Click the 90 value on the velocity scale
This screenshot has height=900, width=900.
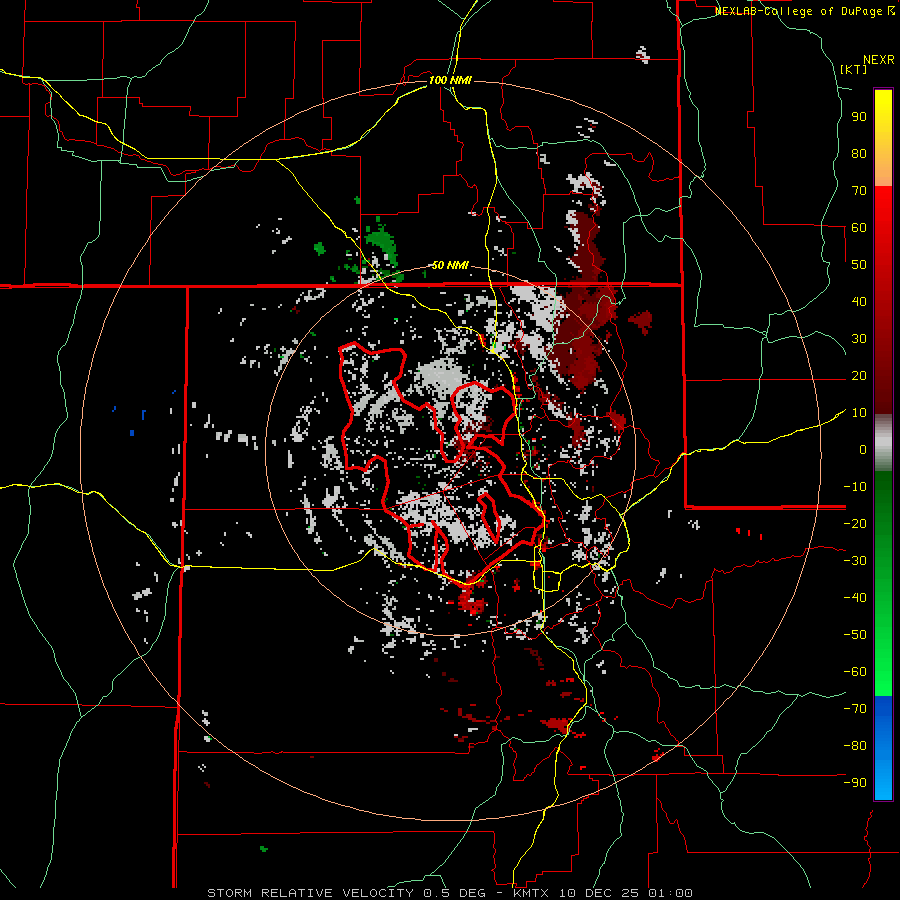click(858, 116)
